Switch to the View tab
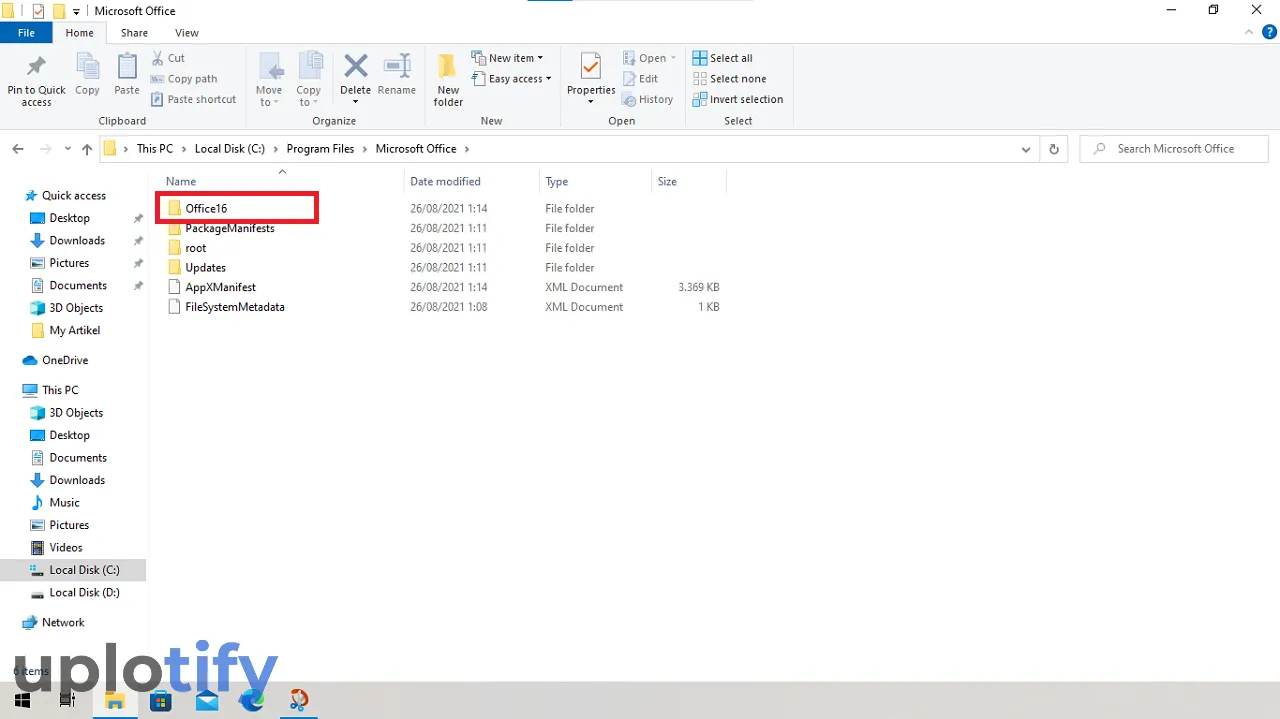Image resolution: width=1280 pixels, height=719 pixels. pos(187,33)
